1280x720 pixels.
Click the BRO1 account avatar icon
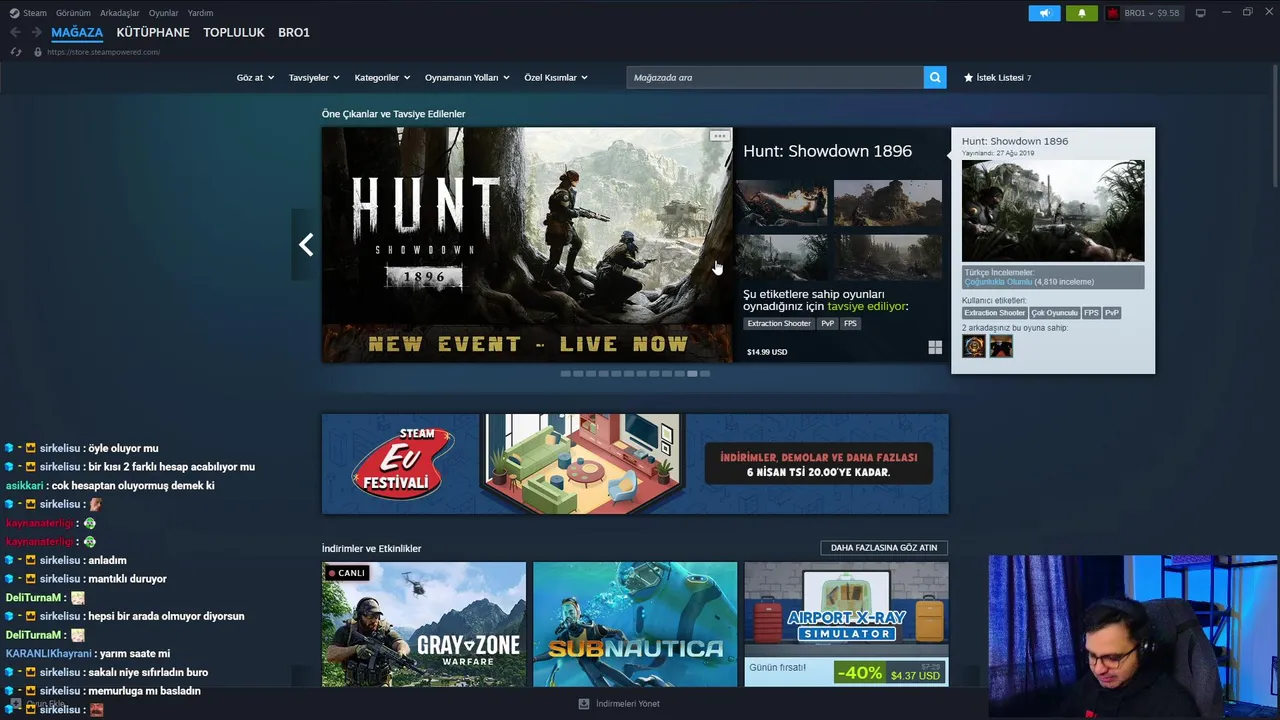1112,13
